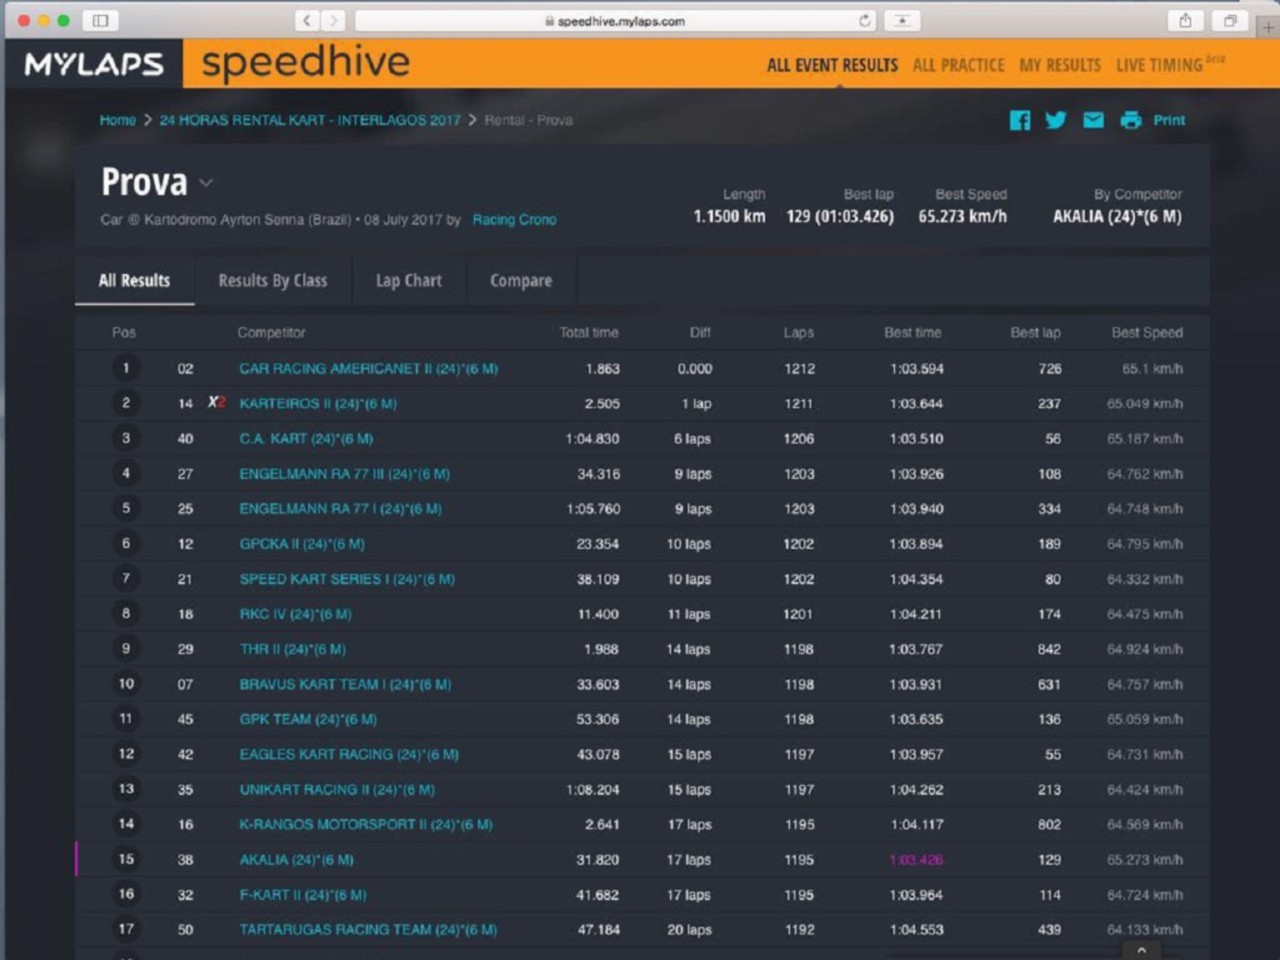Click the printer icon
The height and width of the screenshot is (960, 1280).
click(x=1131, y=120)
